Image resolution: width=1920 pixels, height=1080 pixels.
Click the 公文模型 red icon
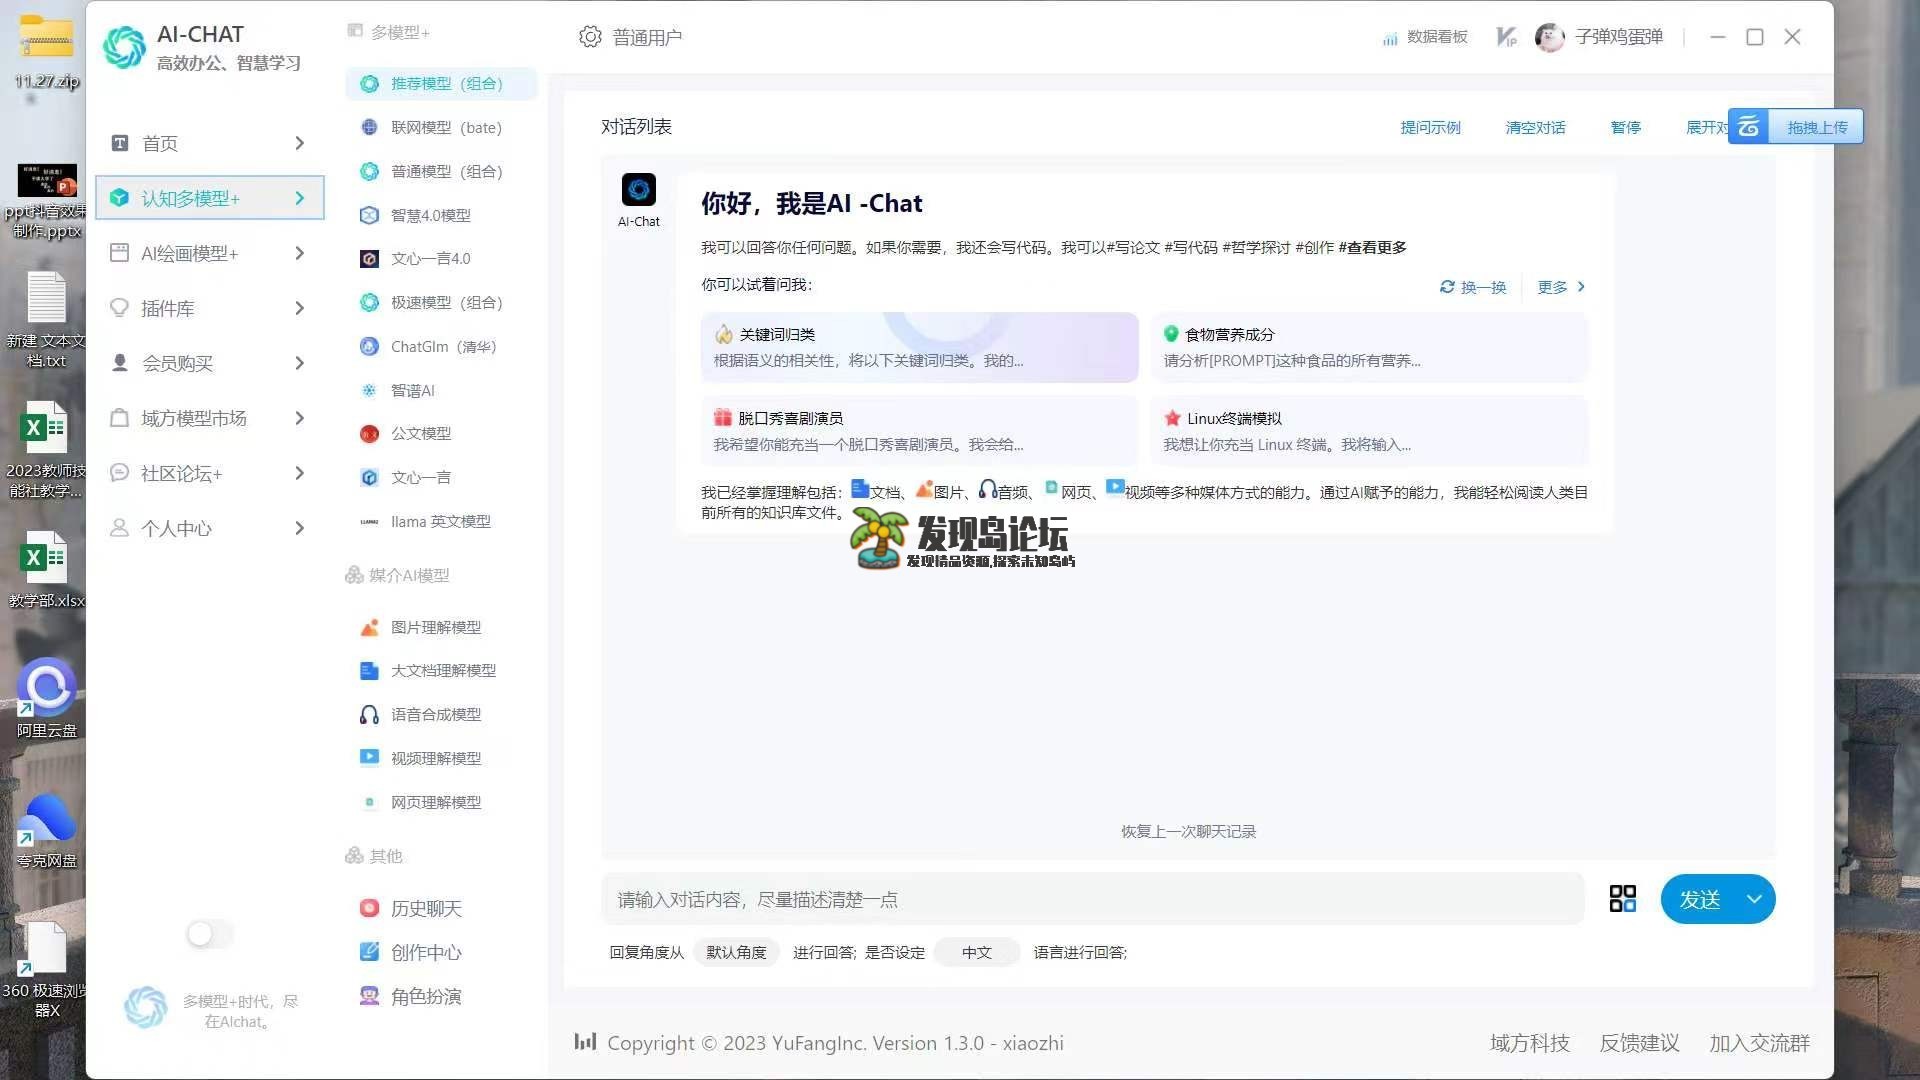[369, 433]
